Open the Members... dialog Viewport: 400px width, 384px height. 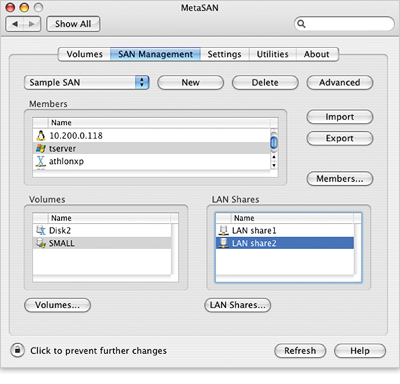point(340,179)
